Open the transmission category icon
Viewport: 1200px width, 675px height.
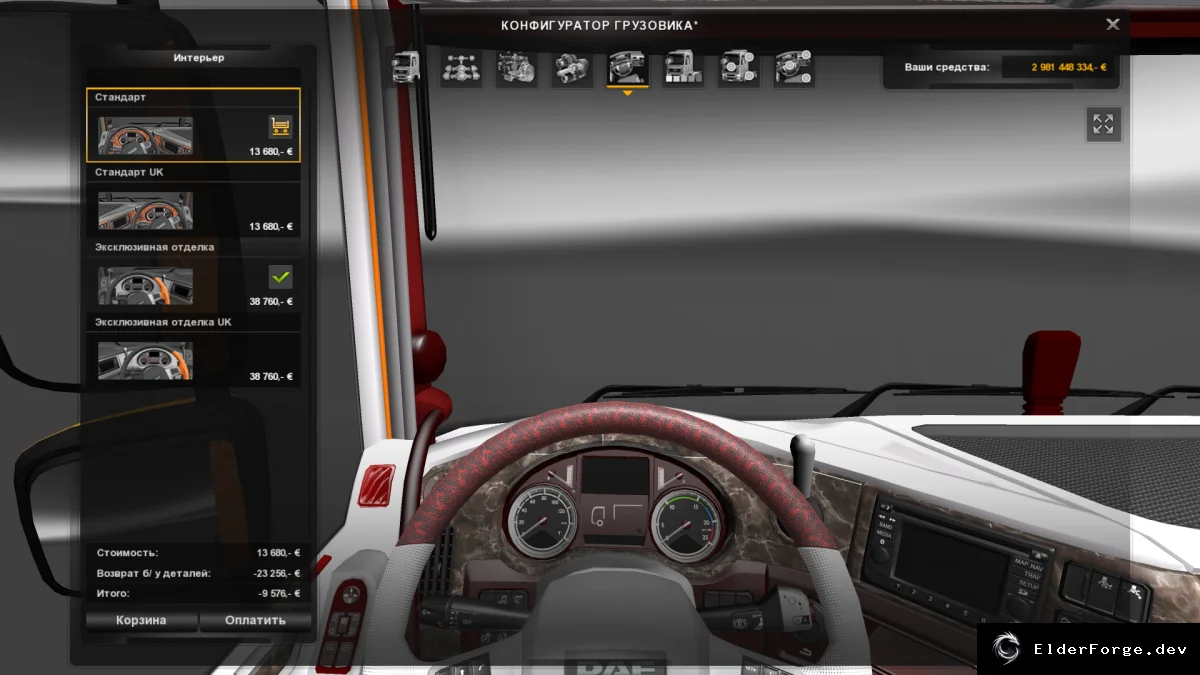pos(573,68)
